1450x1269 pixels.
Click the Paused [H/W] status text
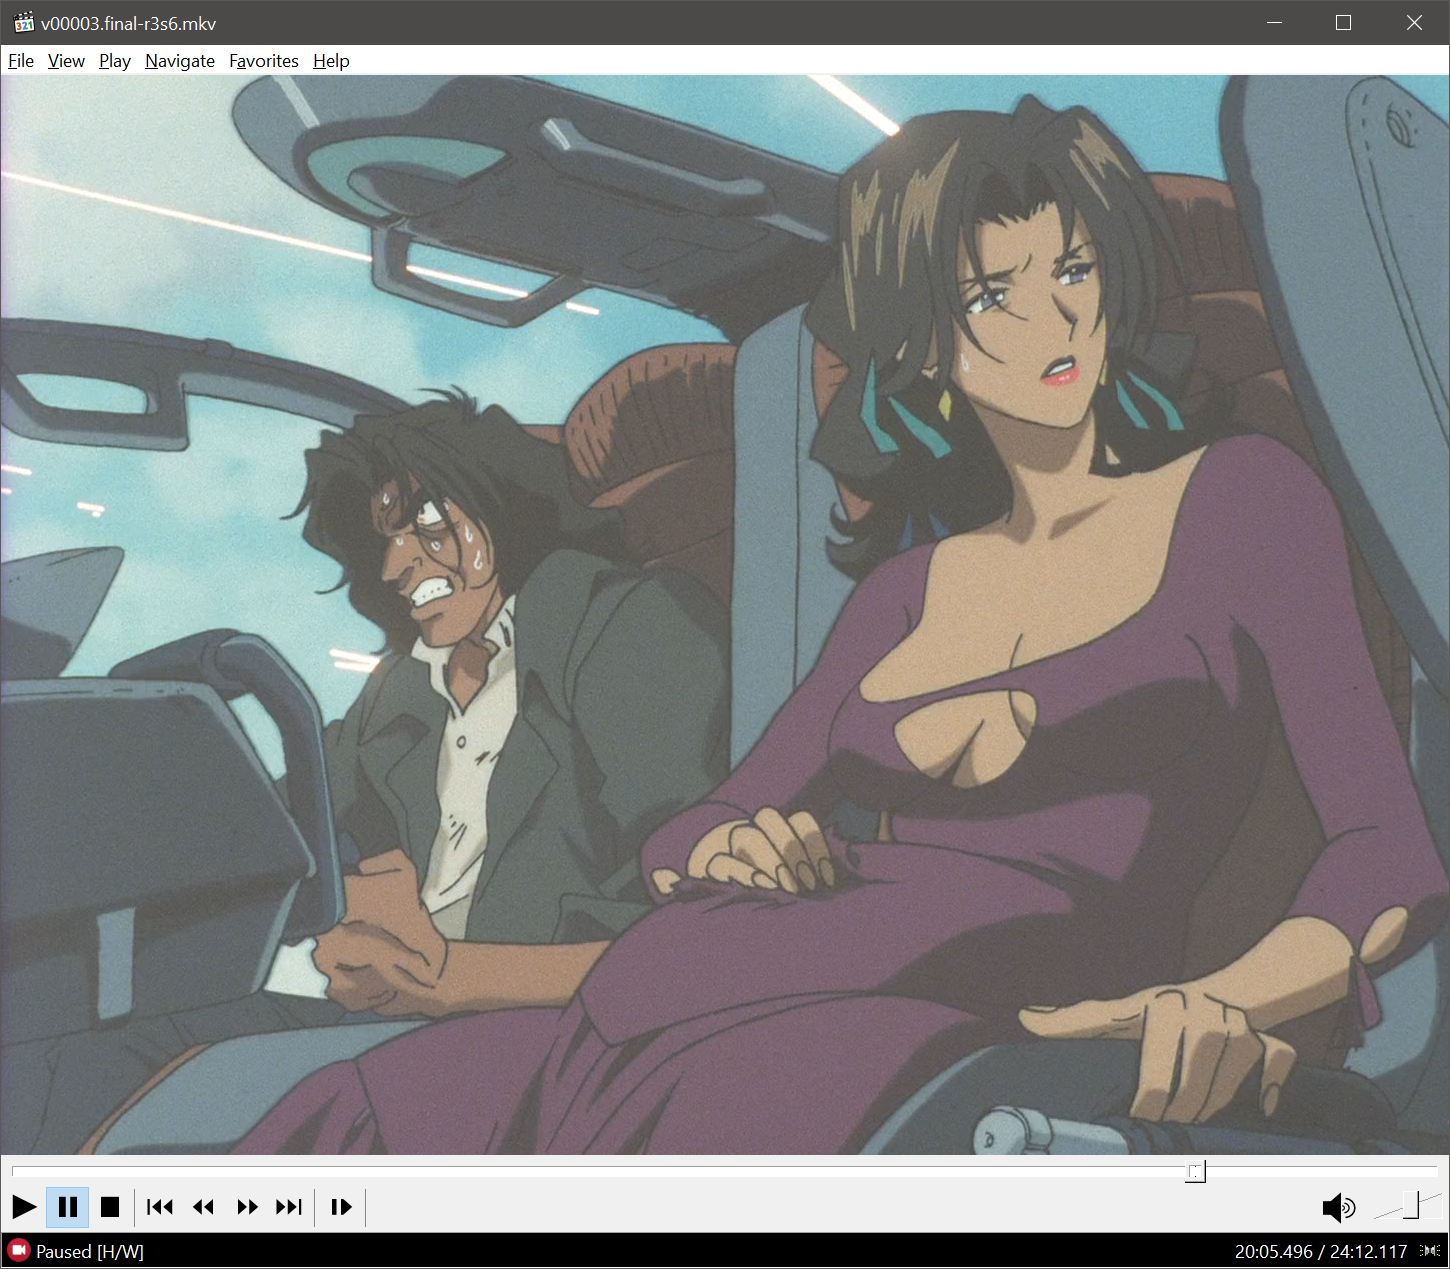(90, 1251)
